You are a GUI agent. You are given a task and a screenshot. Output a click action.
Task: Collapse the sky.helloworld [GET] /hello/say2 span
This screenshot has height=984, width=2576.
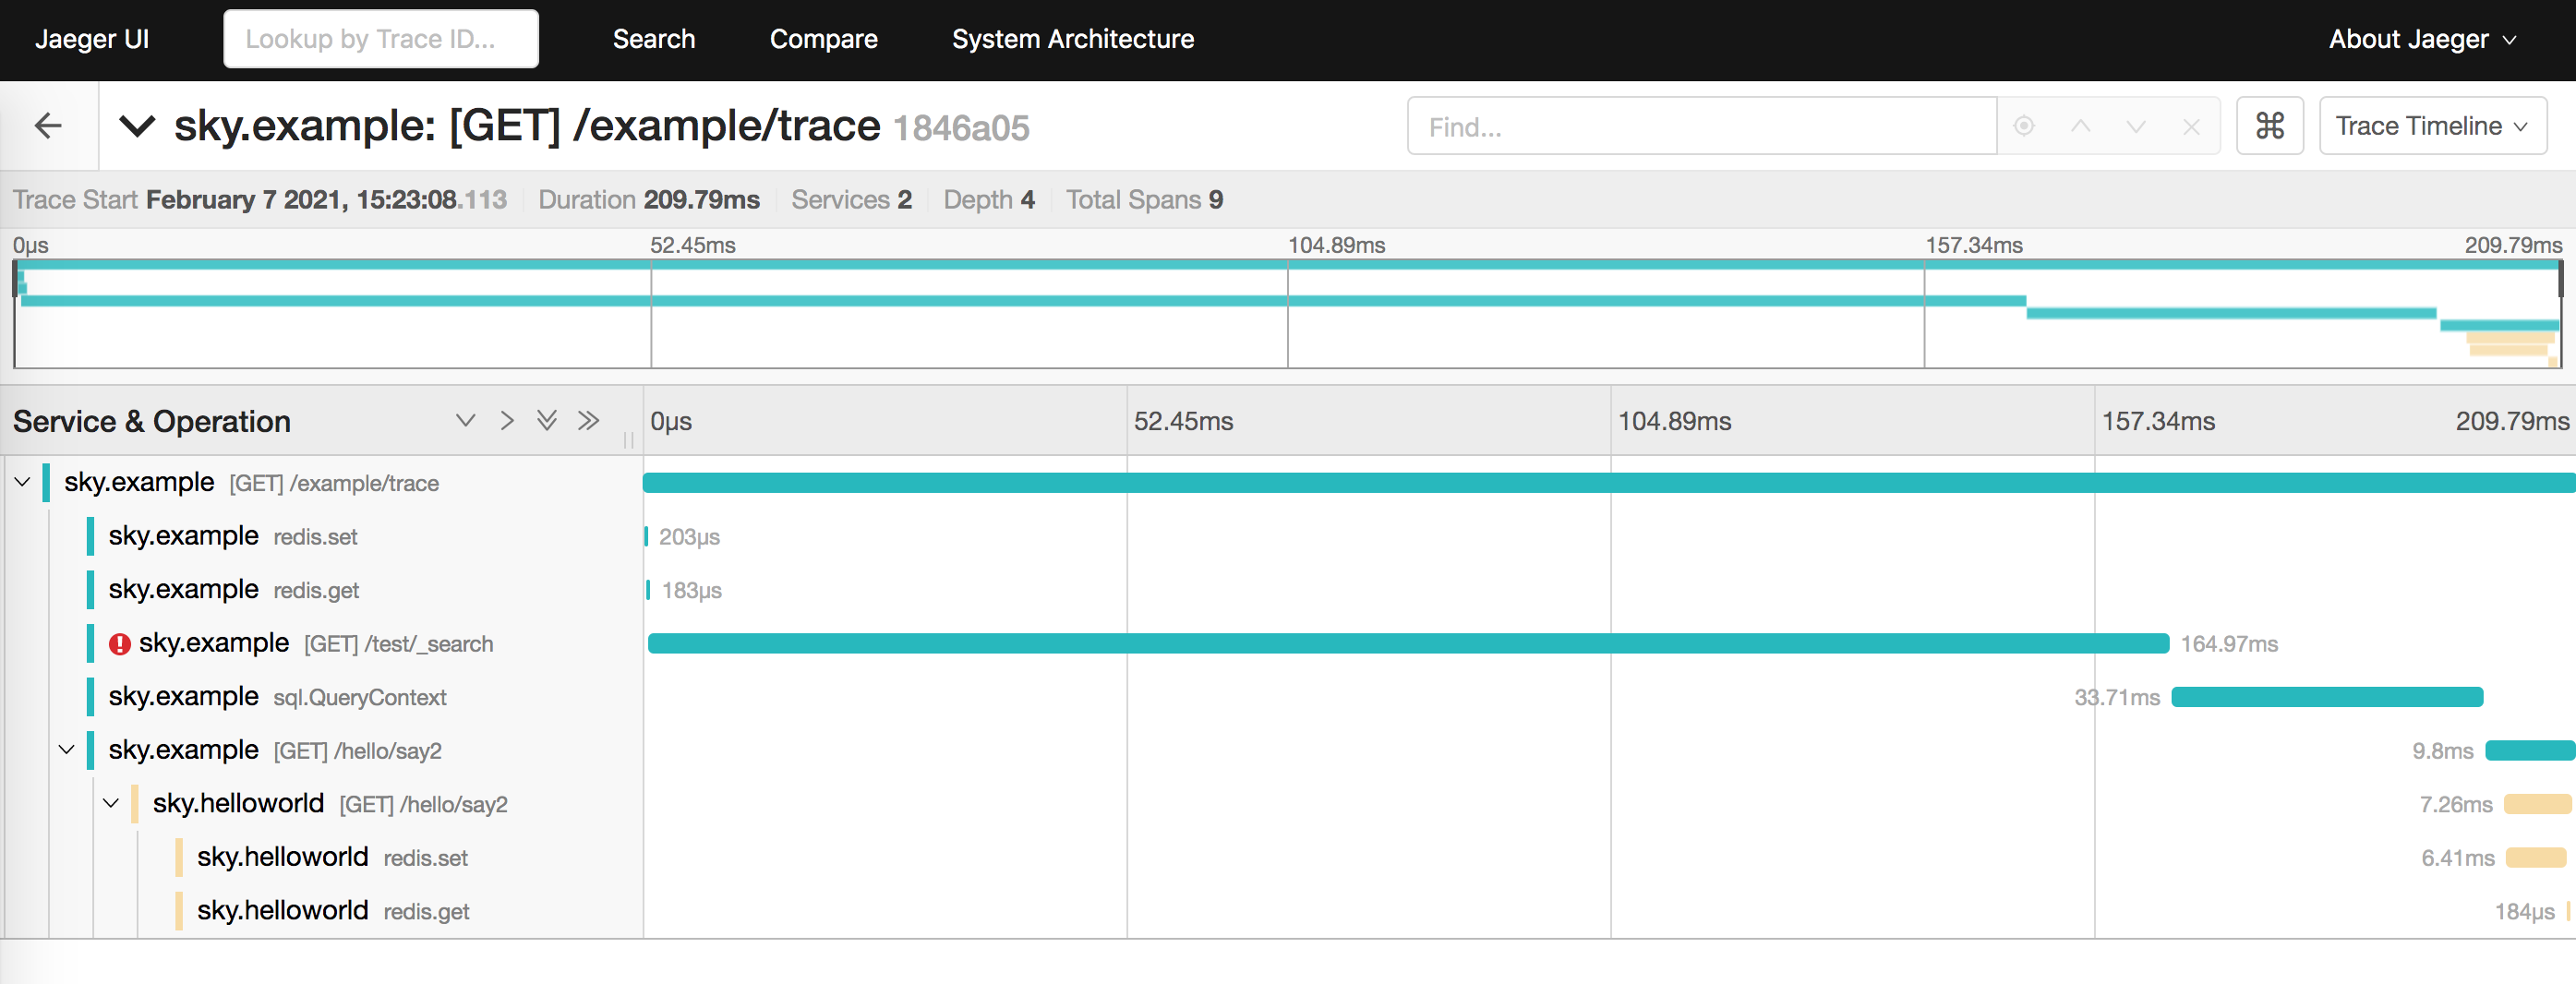tap(111, 803)
